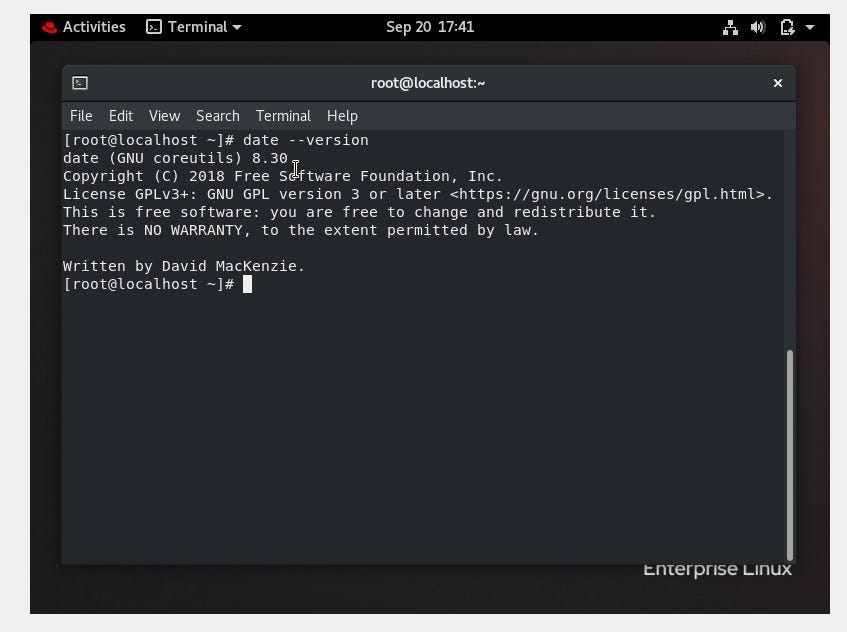Open the Activities overview
This screenshot has width=847, height=632.
point(95,27)
